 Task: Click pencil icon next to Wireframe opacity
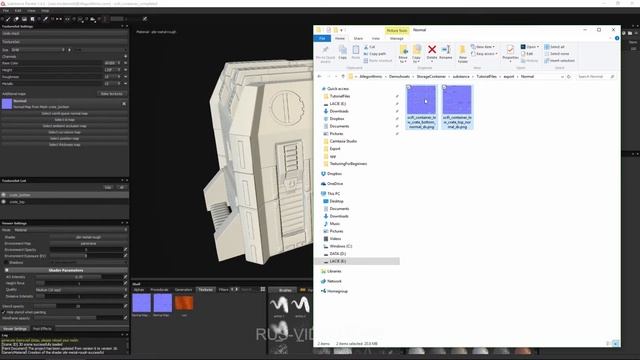click(125, 318)
